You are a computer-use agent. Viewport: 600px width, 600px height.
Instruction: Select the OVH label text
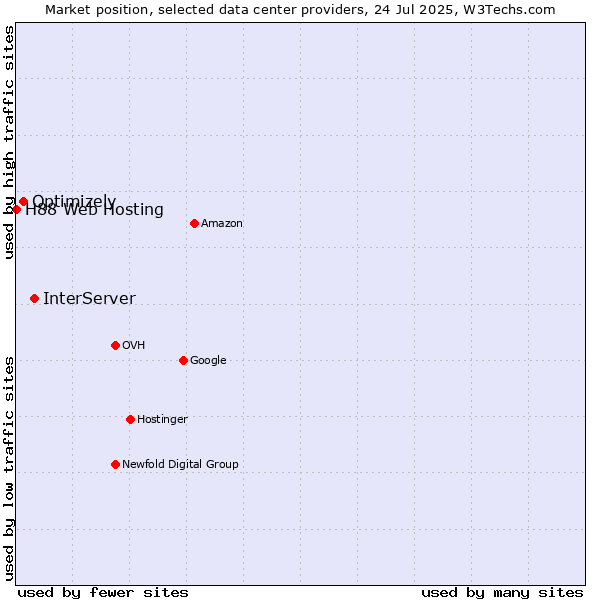[134, 346]
